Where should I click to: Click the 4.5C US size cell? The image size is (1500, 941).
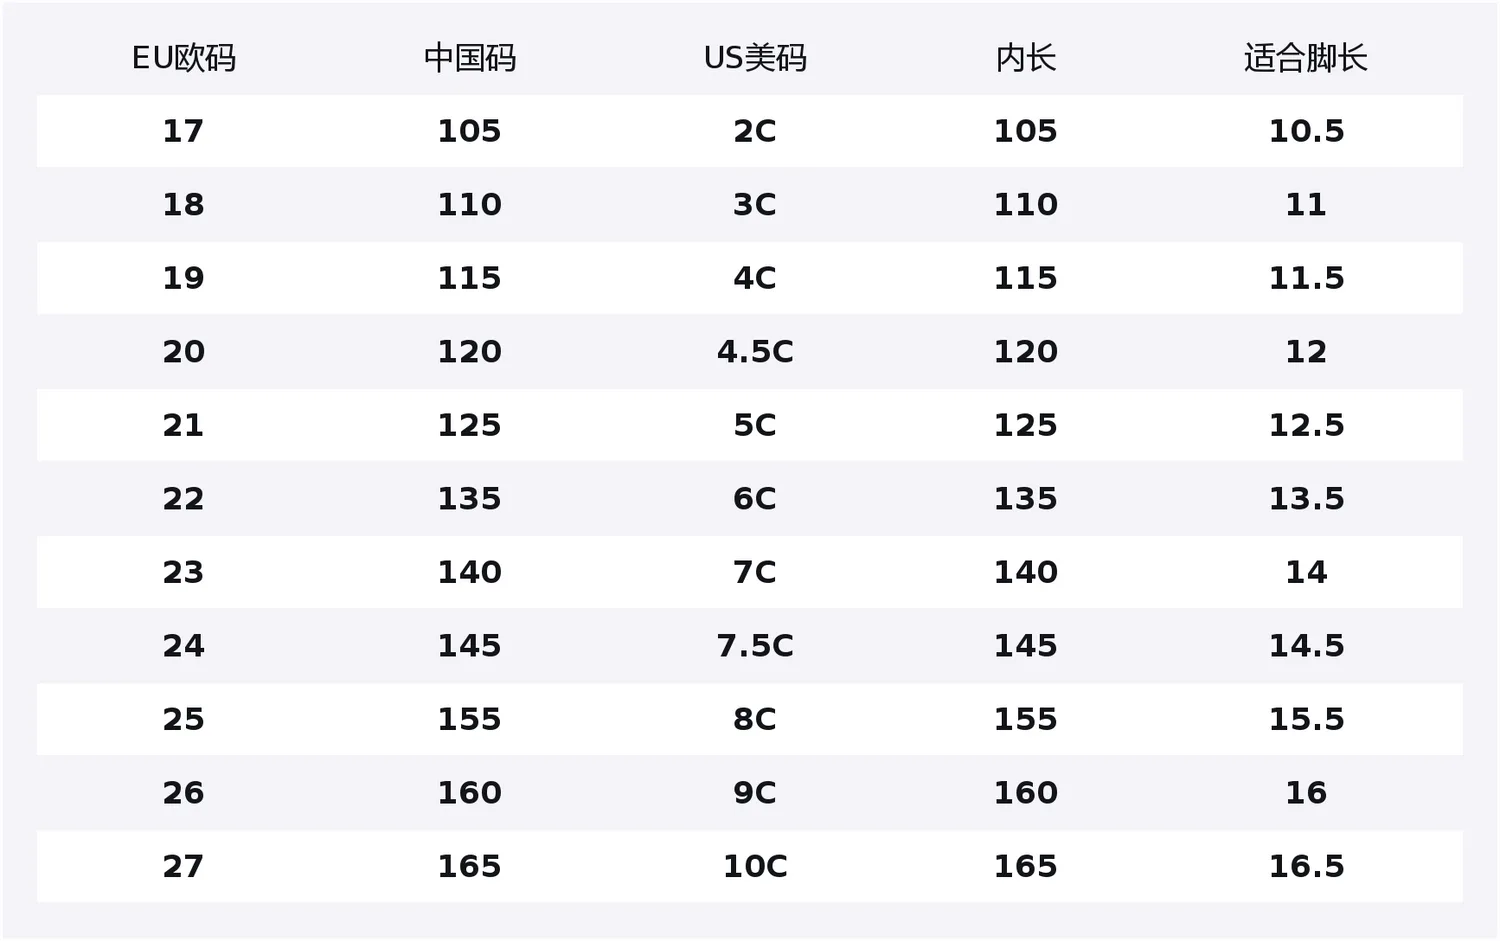coord(755,352)
